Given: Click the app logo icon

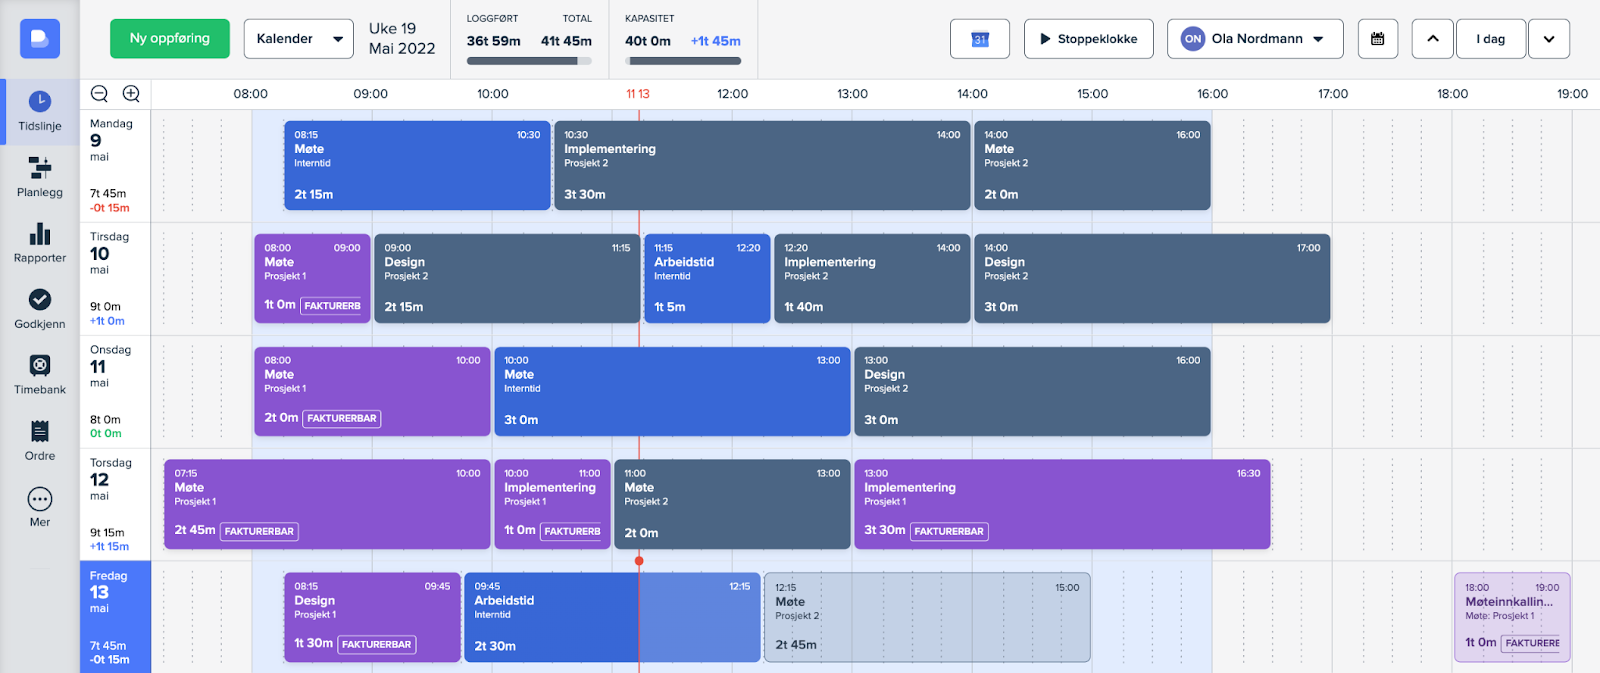Looking at the screenshot, I should coord(40,39).
